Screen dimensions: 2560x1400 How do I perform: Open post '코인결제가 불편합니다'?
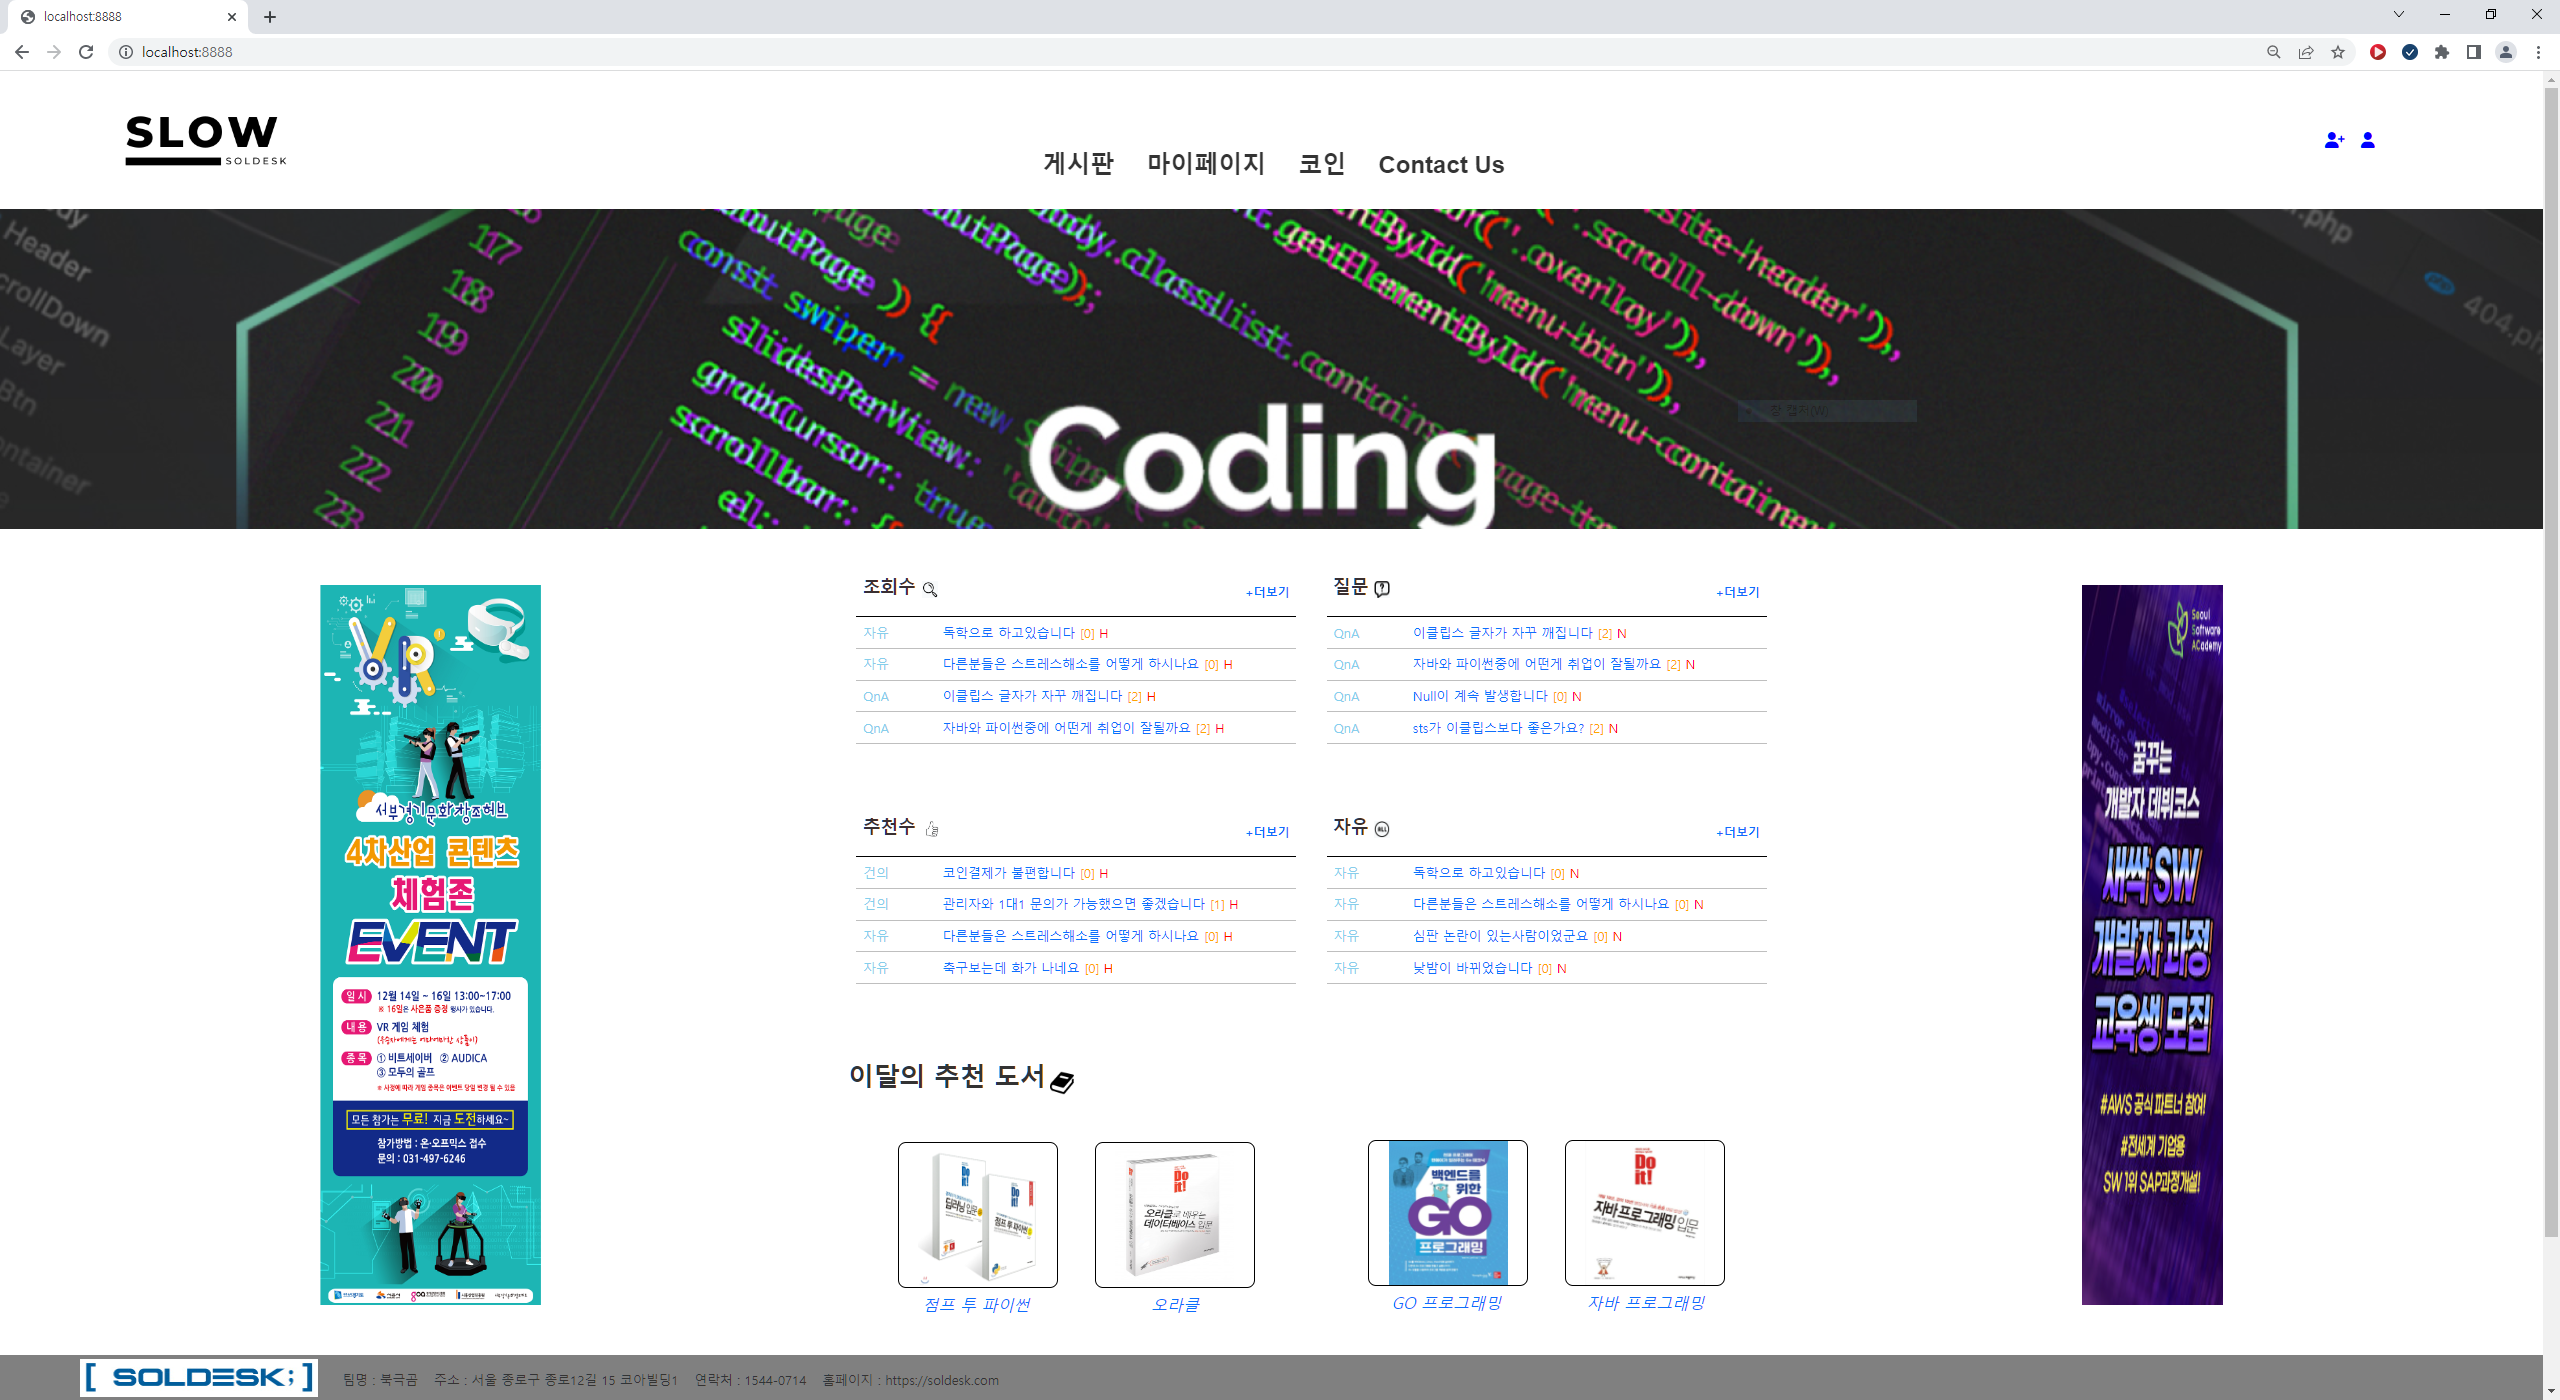click(x=1008, y=873)
